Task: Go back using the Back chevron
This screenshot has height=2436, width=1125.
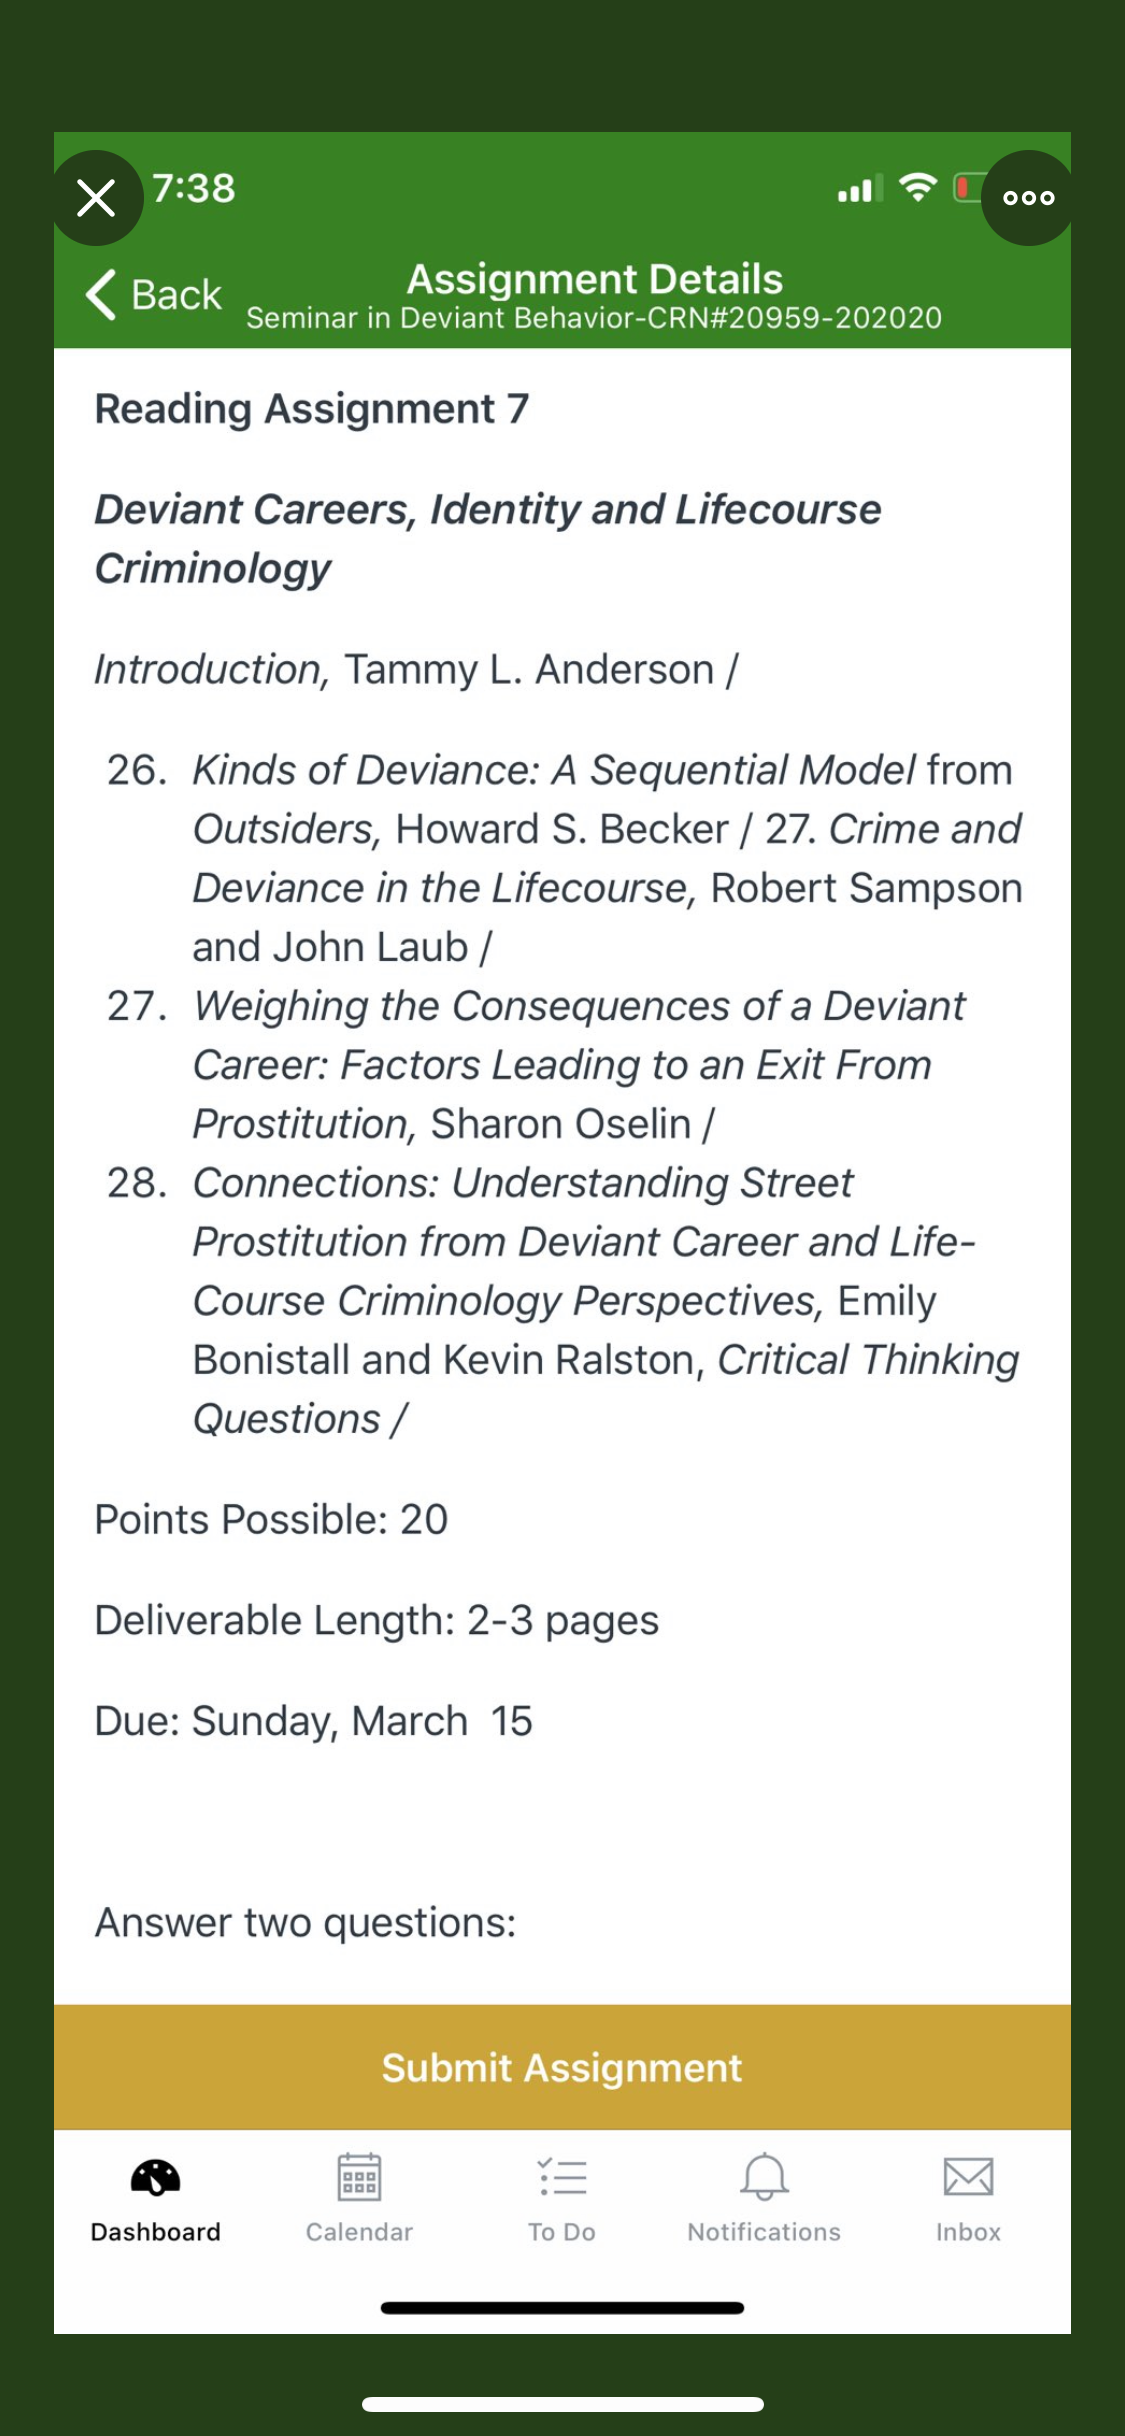Action: (102, 294)
